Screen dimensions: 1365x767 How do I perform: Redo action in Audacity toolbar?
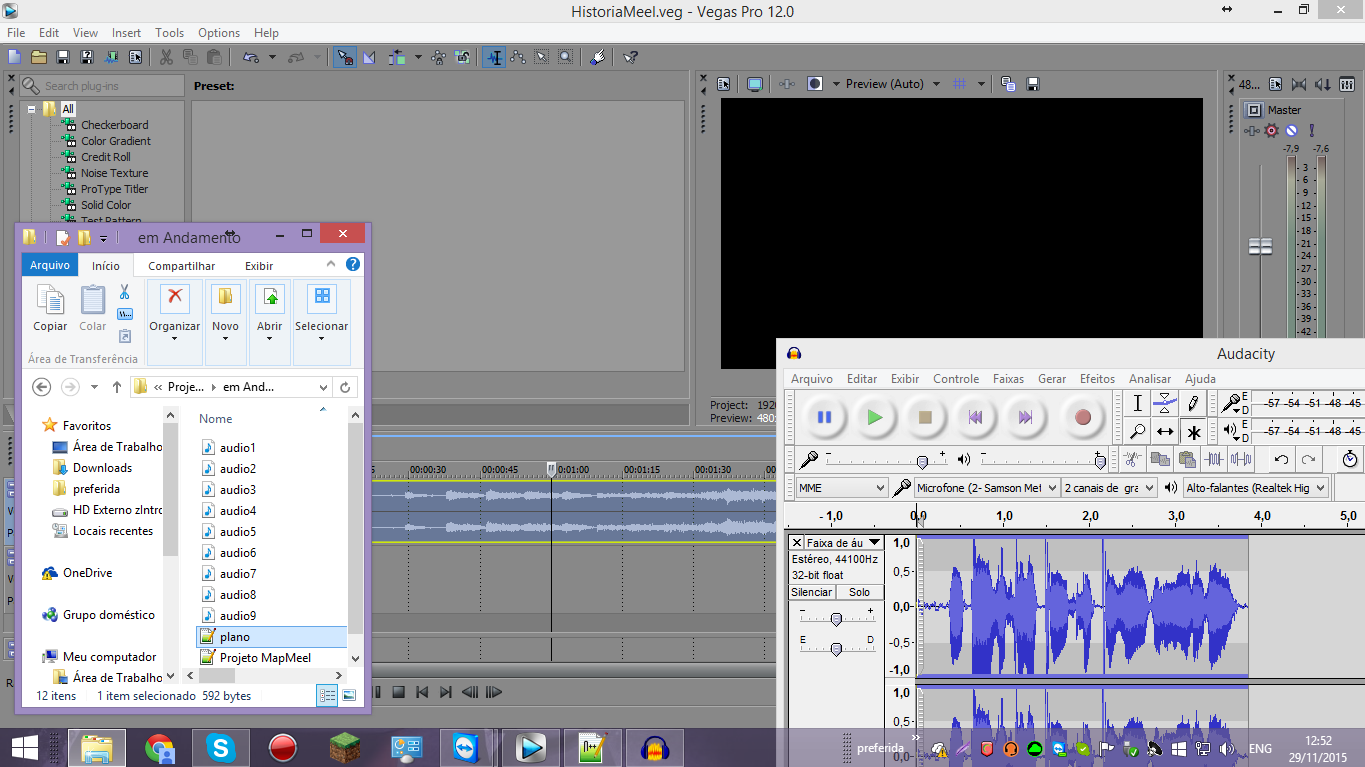1308,459
